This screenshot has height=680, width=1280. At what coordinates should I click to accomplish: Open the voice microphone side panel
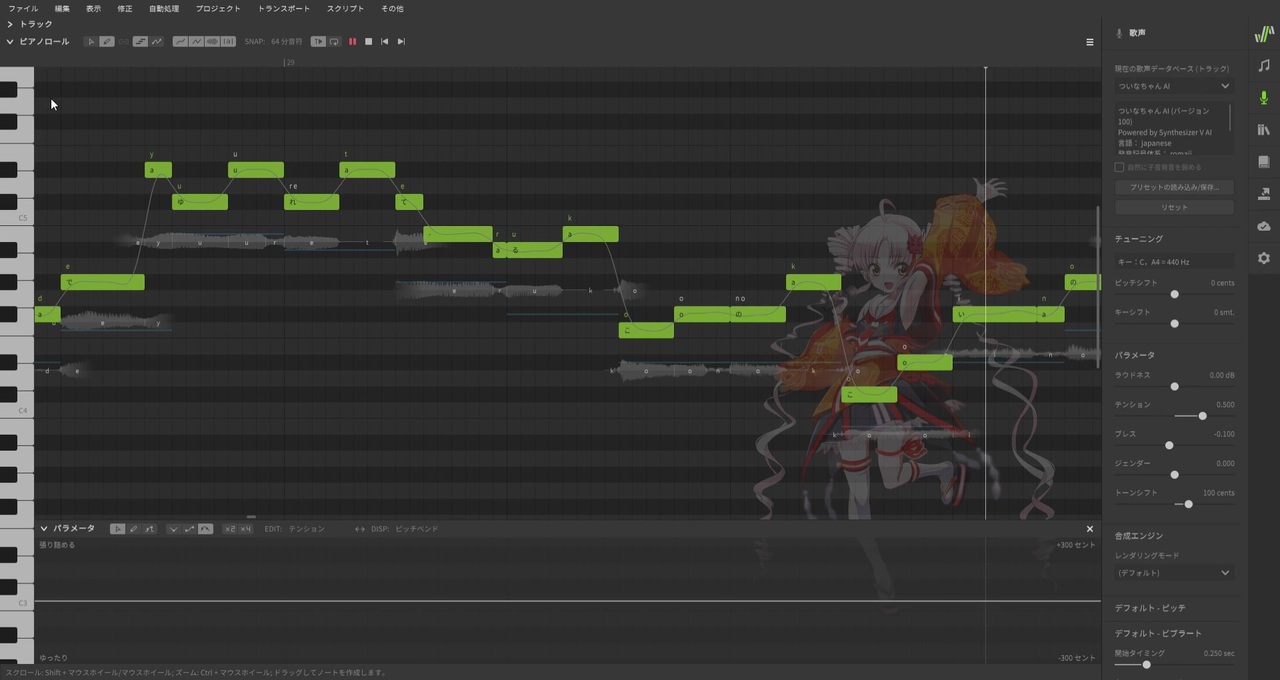pos(1264,98)
